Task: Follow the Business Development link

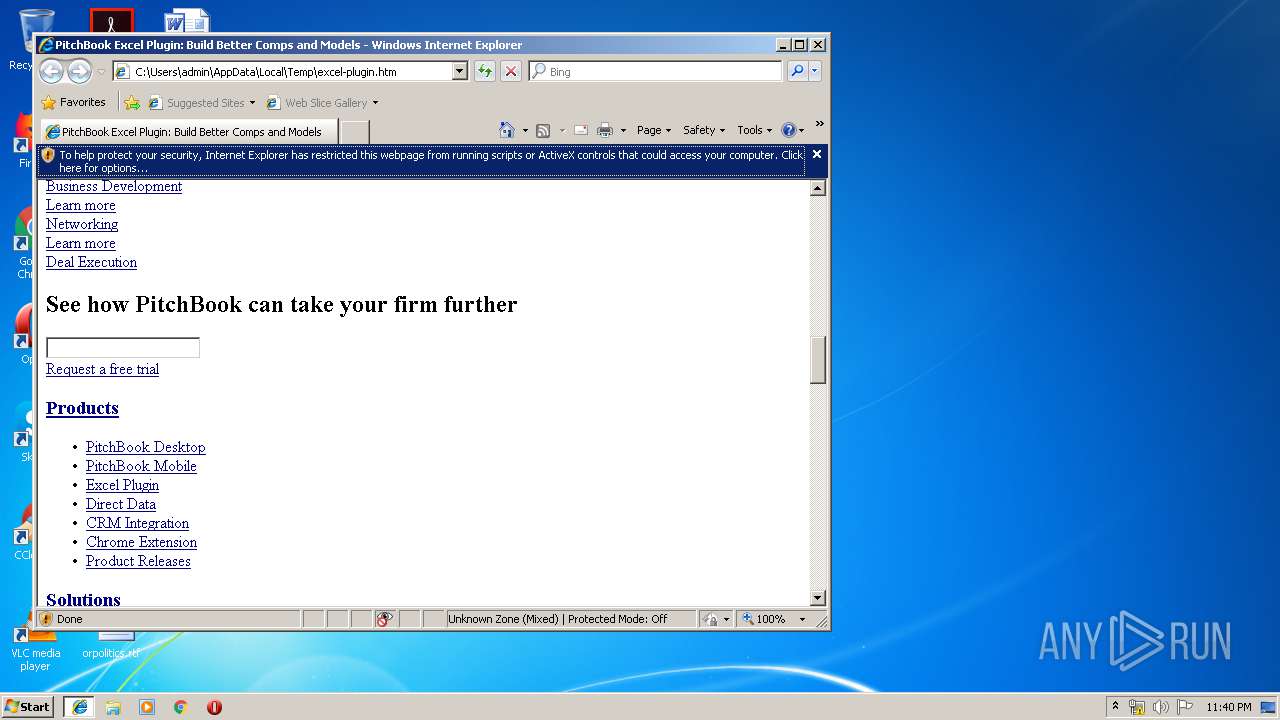Action: (x=114, y=186)
